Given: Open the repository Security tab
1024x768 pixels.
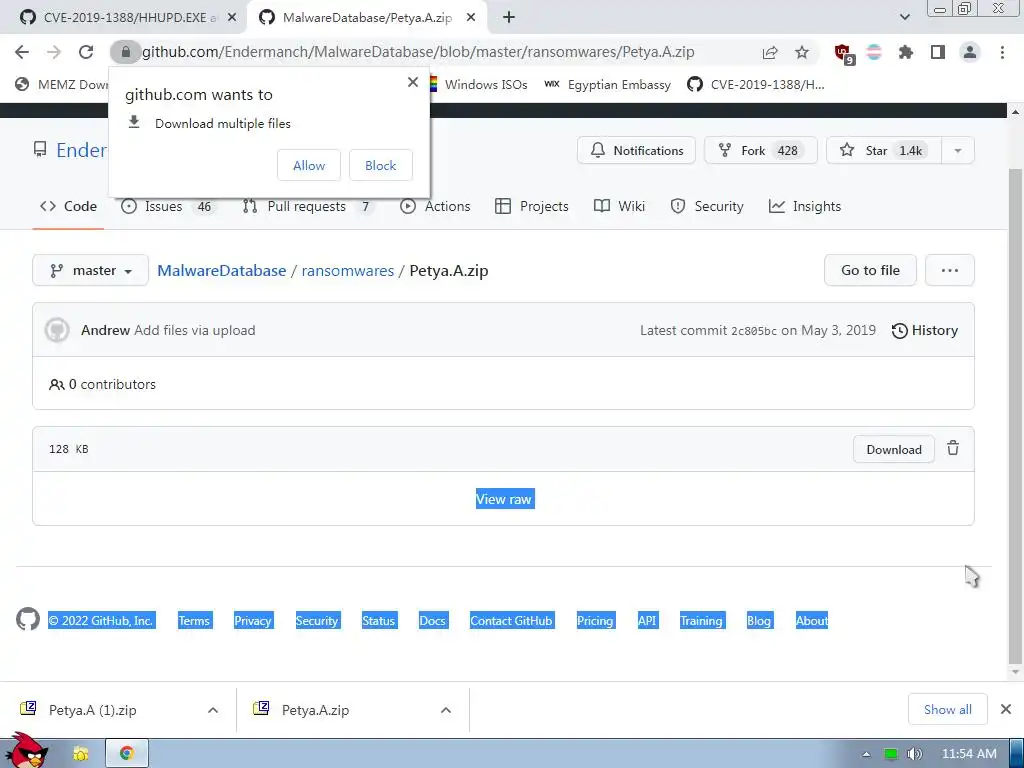Looking at the screenshot, I should 707,206.
